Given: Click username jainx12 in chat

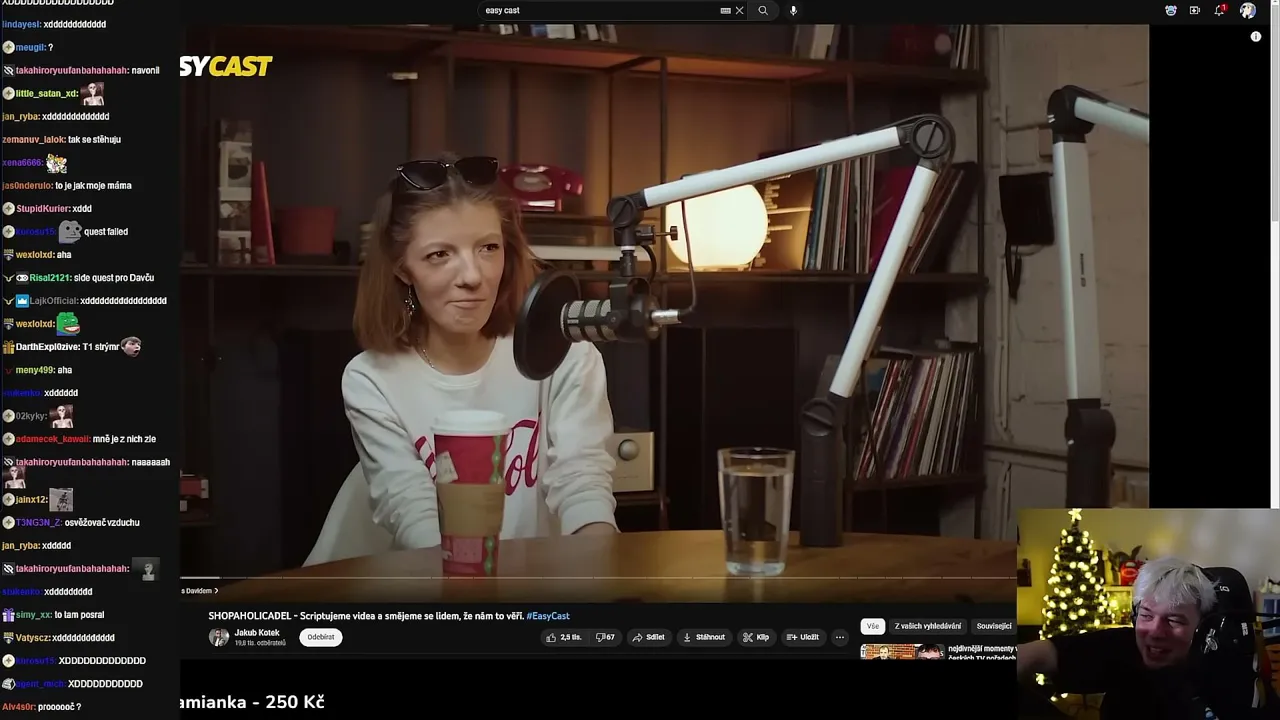Looking at the screenshot, I should coord(31,499).
